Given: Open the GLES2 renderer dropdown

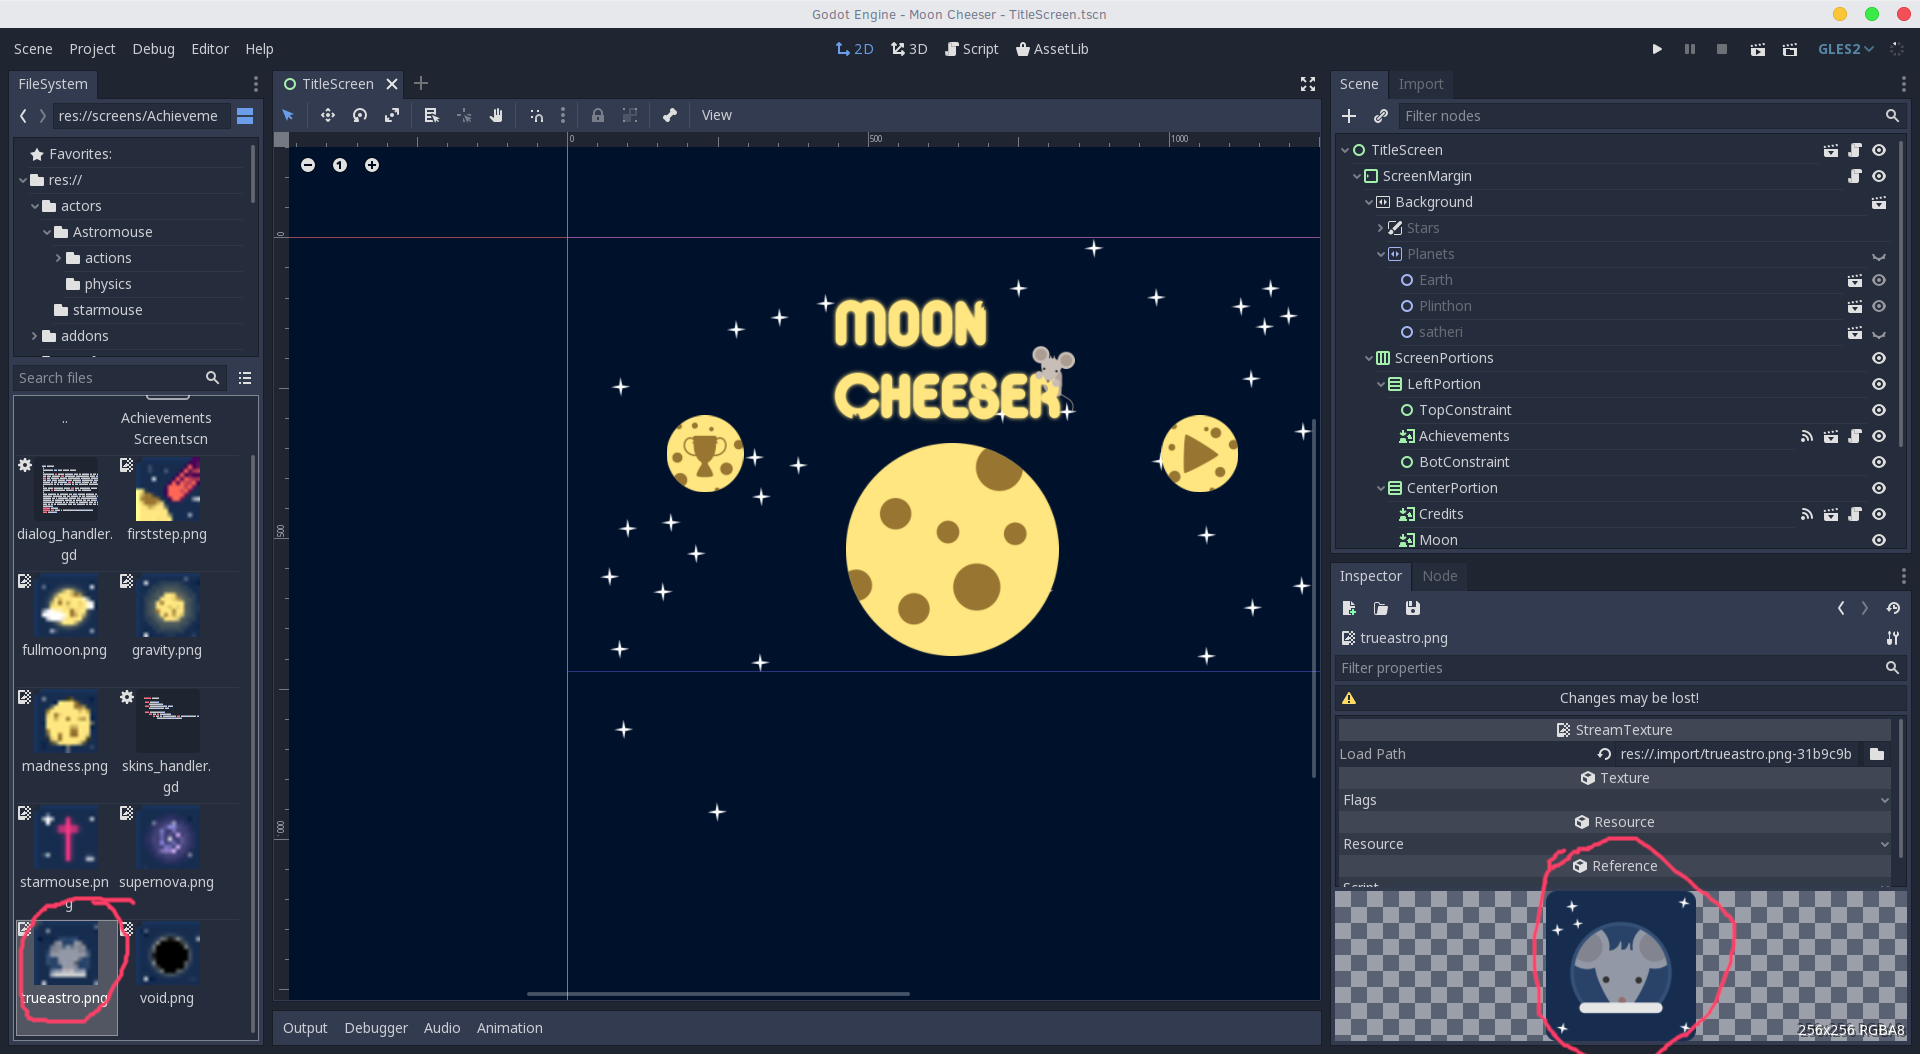Looking at the screenshot, I should tap(1845, 49).
